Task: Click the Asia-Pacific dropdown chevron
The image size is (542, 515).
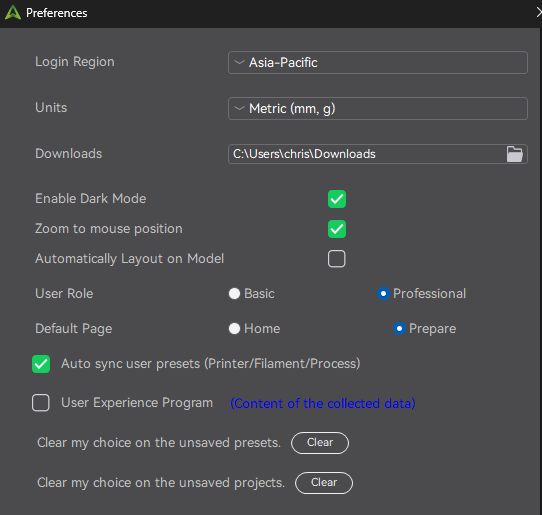Action: [239, 63]
